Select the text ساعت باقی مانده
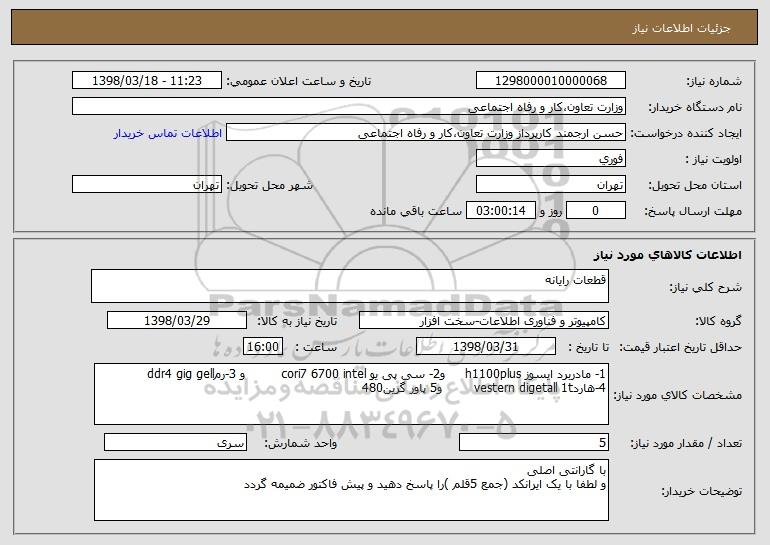This screenshot has height=545, width=770. [415, 211]
